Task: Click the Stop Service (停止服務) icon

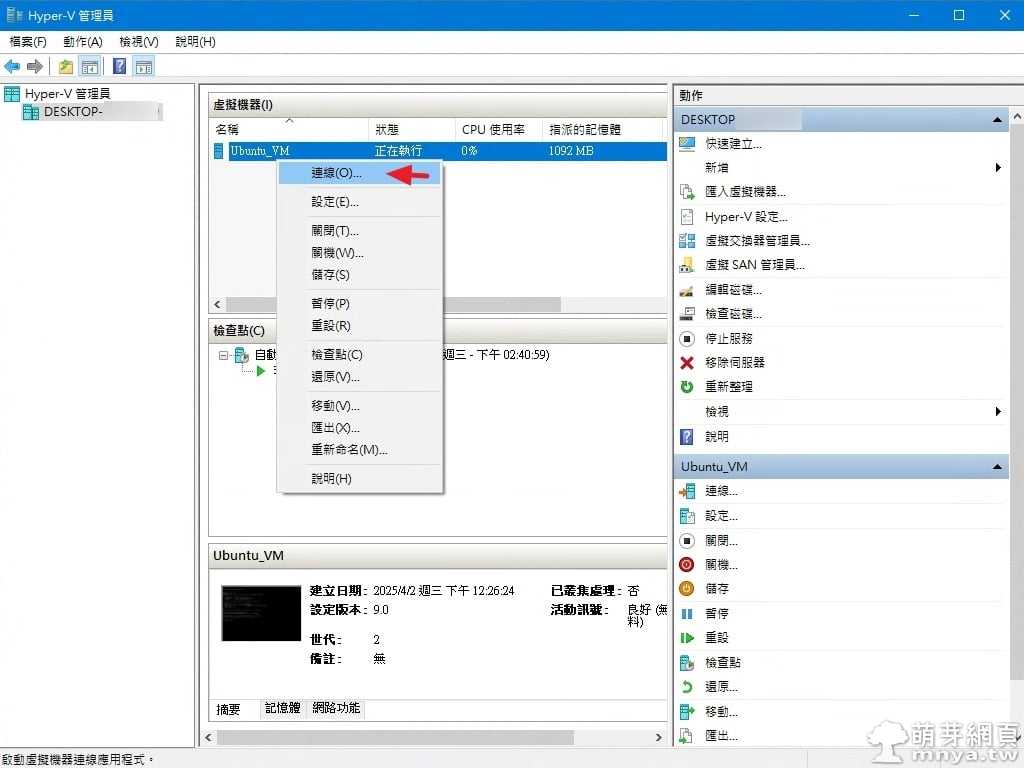Action: click(687, 338)
